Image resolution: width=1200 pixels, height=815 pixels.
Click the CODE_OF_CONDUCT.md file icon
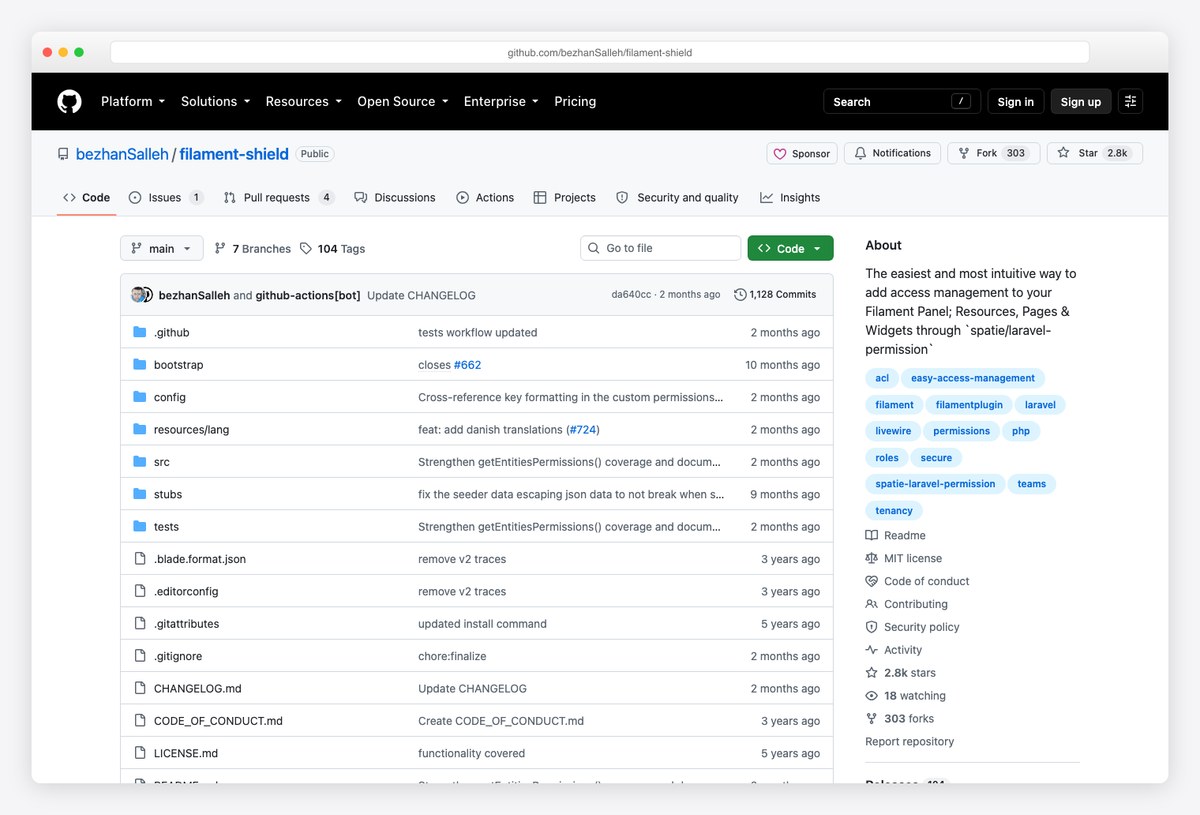pyautogui.click(x=140, y=720)
